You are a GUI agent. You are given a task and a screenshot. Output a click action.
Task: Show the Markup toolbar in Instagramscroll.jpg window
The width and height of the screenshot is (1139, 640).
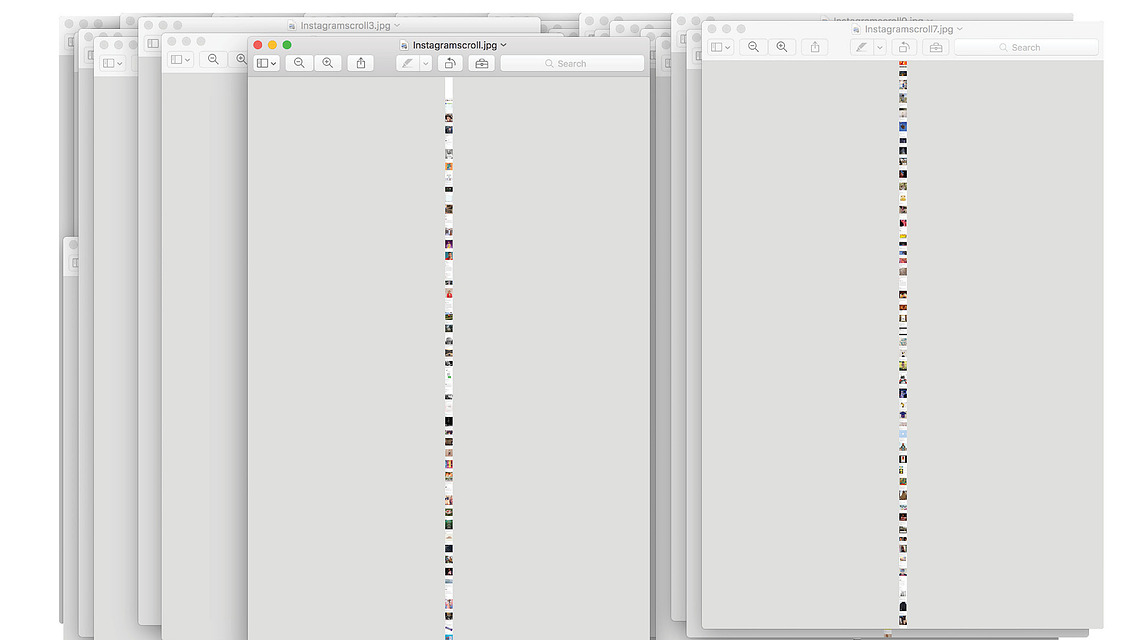[x=482, y=63]
